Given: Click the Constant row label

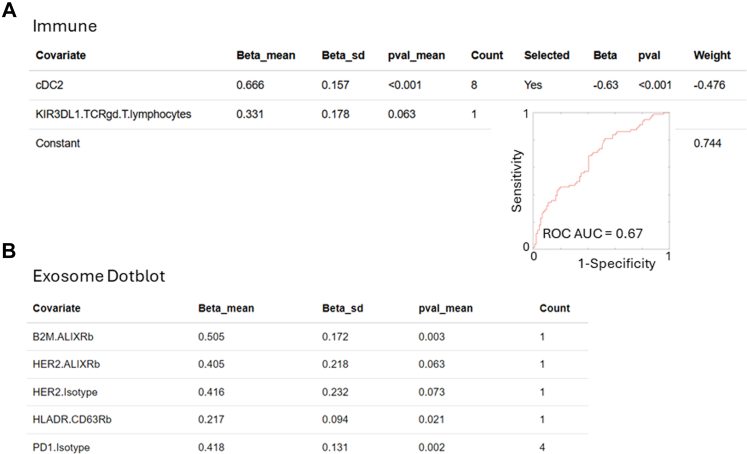Looking at the screenshot, I should point(58,143).
